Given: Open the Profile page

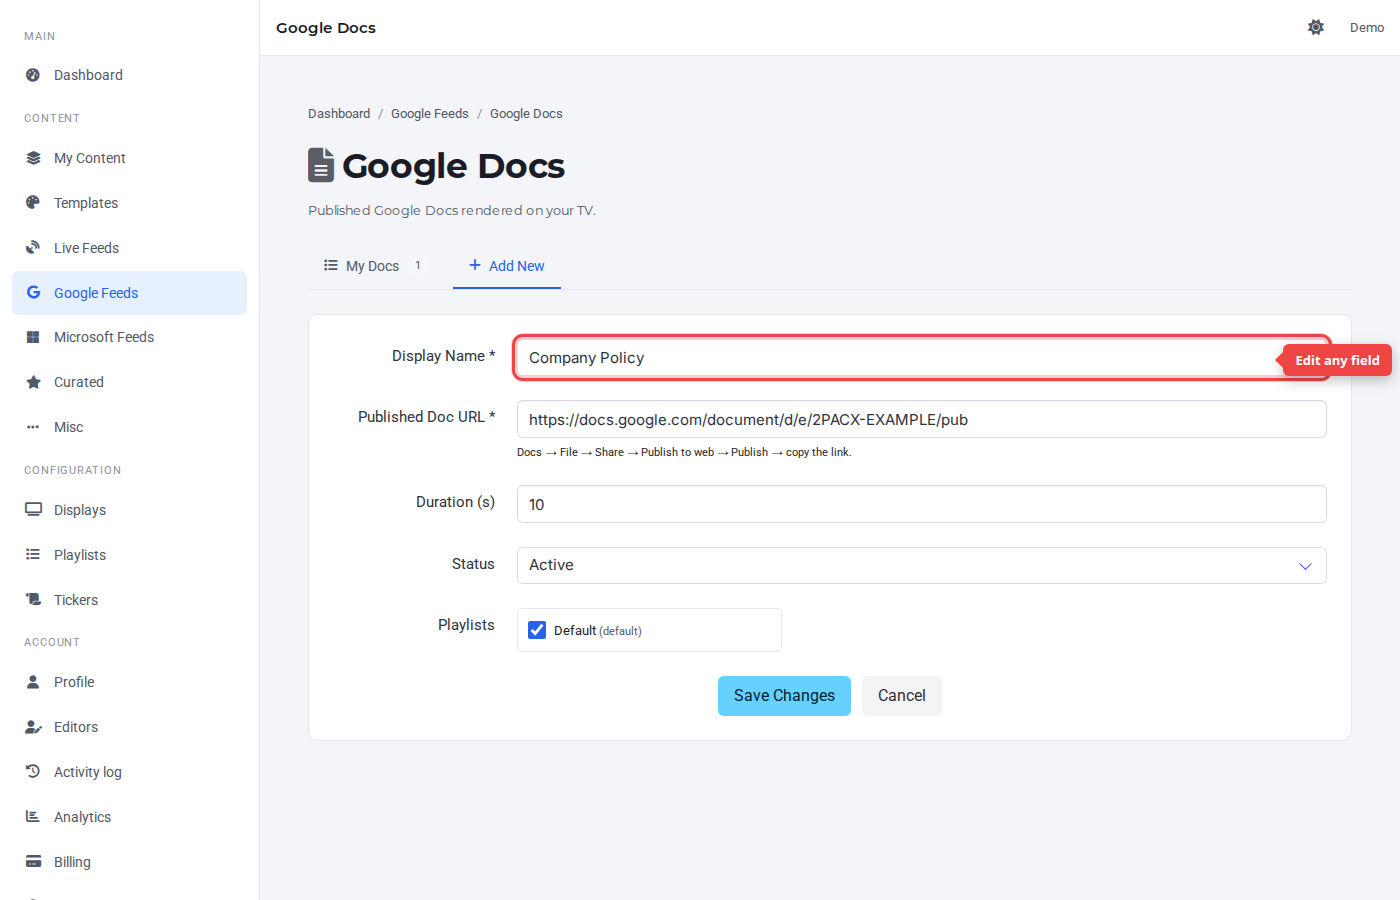Looking at the screenshot, I should 129,682.
